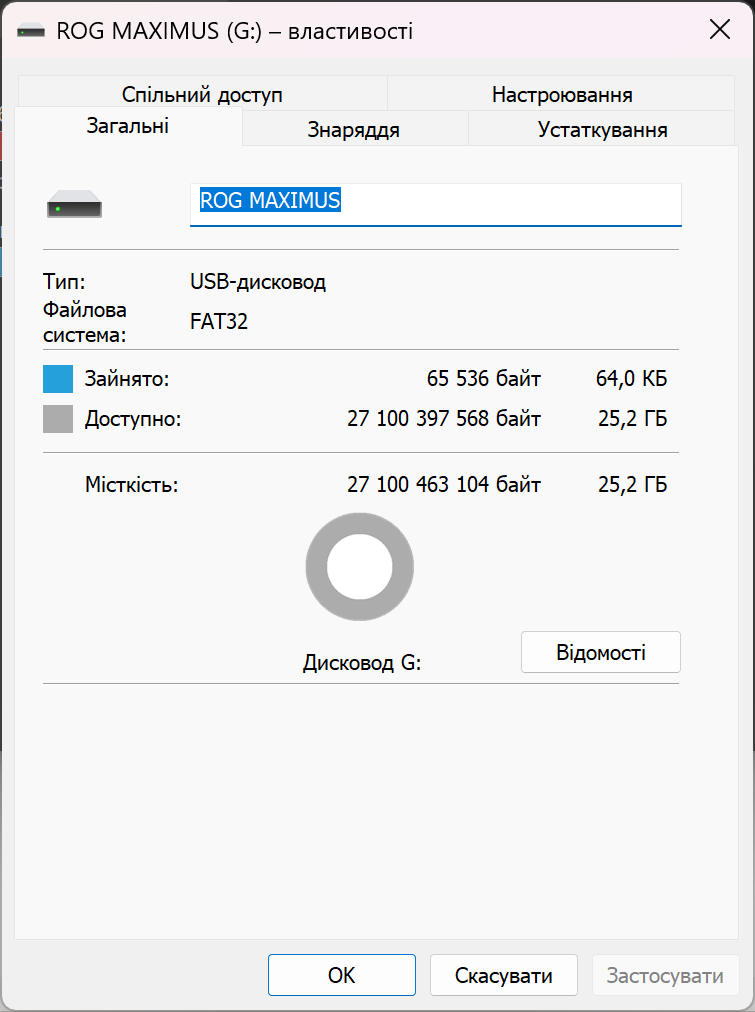Click the ROG MAXIMUS drive name field
Image resolution: width=755 pixels, height=1012 pixels.
(x=435, y=202)
